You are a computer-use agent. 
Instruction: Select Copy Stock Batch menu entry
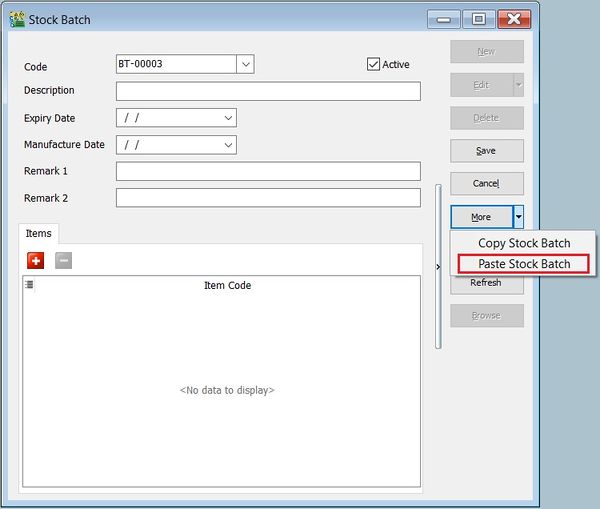[x=524, y=243]
